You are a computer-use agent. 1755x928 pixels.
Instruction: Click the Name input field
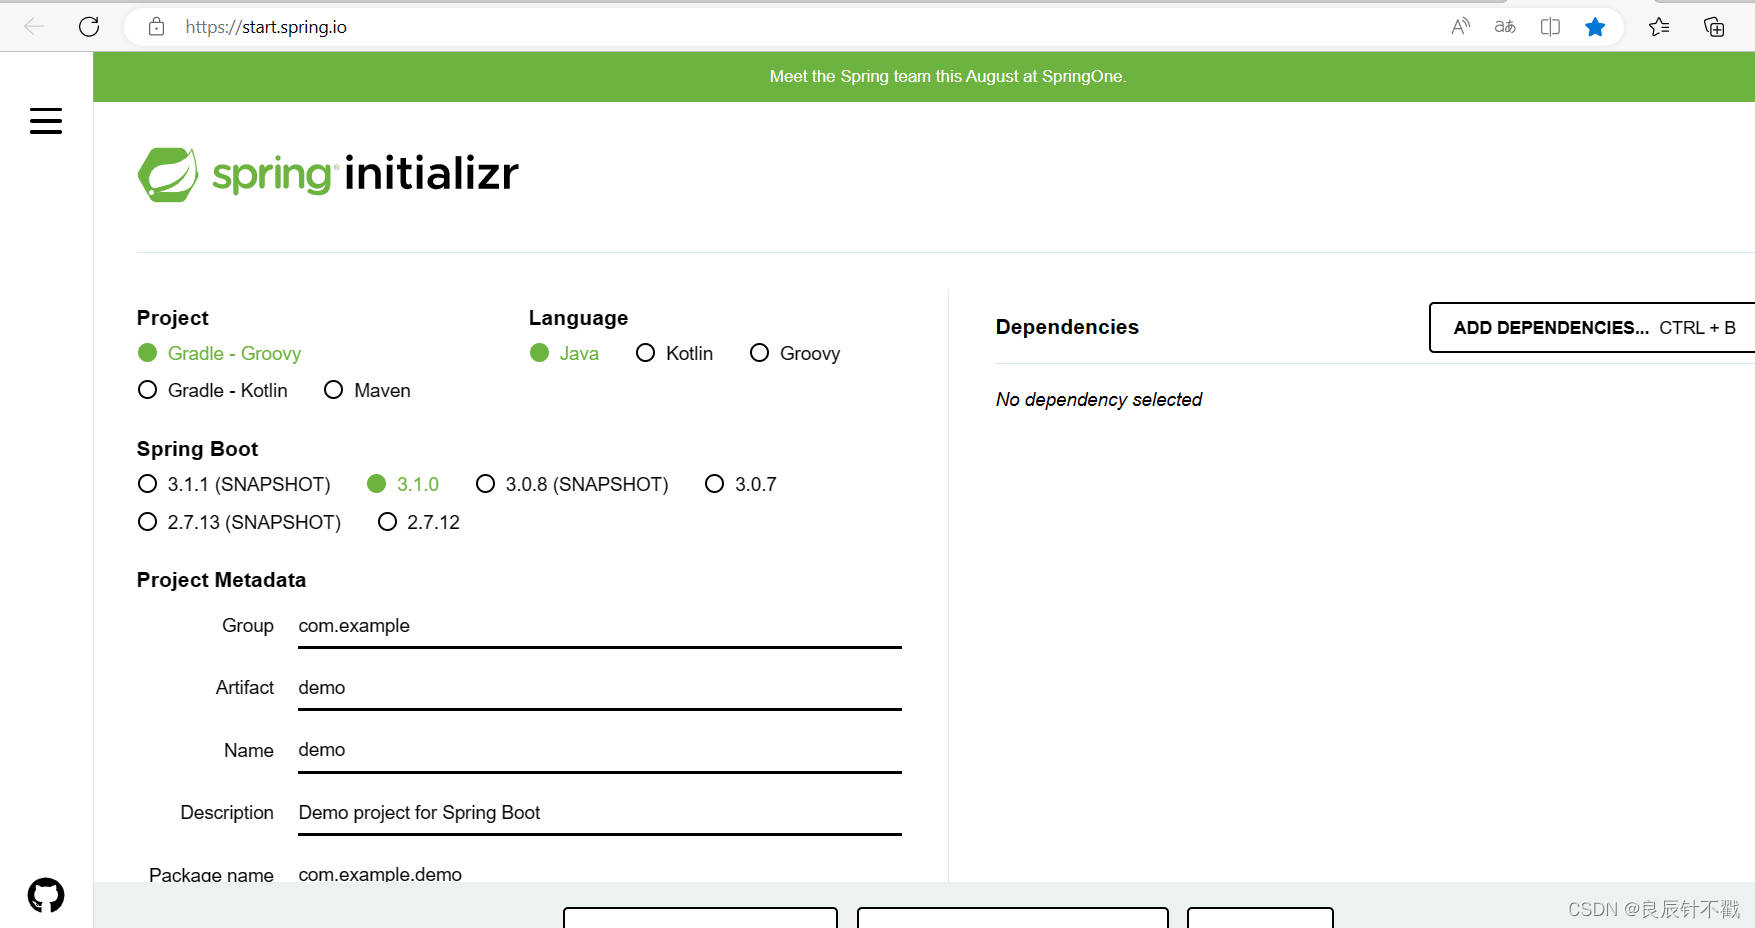click(600, 750)
